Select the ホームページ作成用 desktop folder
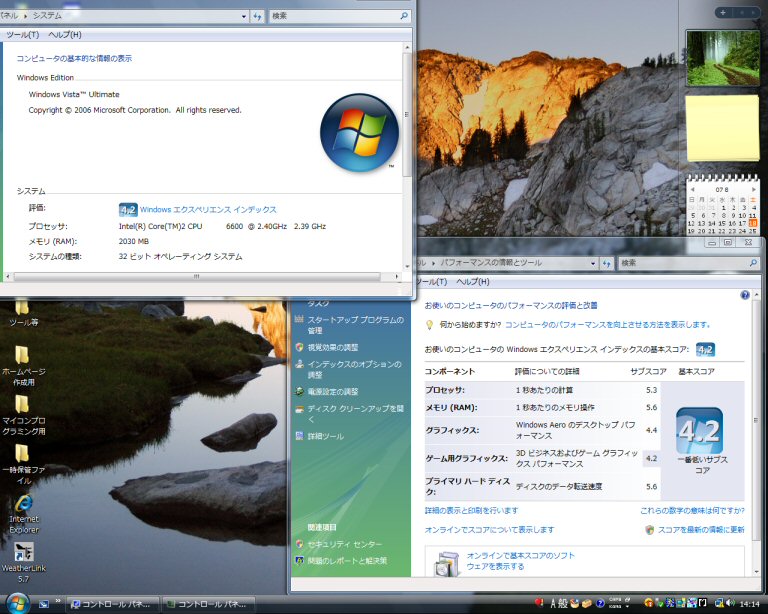 23,365
